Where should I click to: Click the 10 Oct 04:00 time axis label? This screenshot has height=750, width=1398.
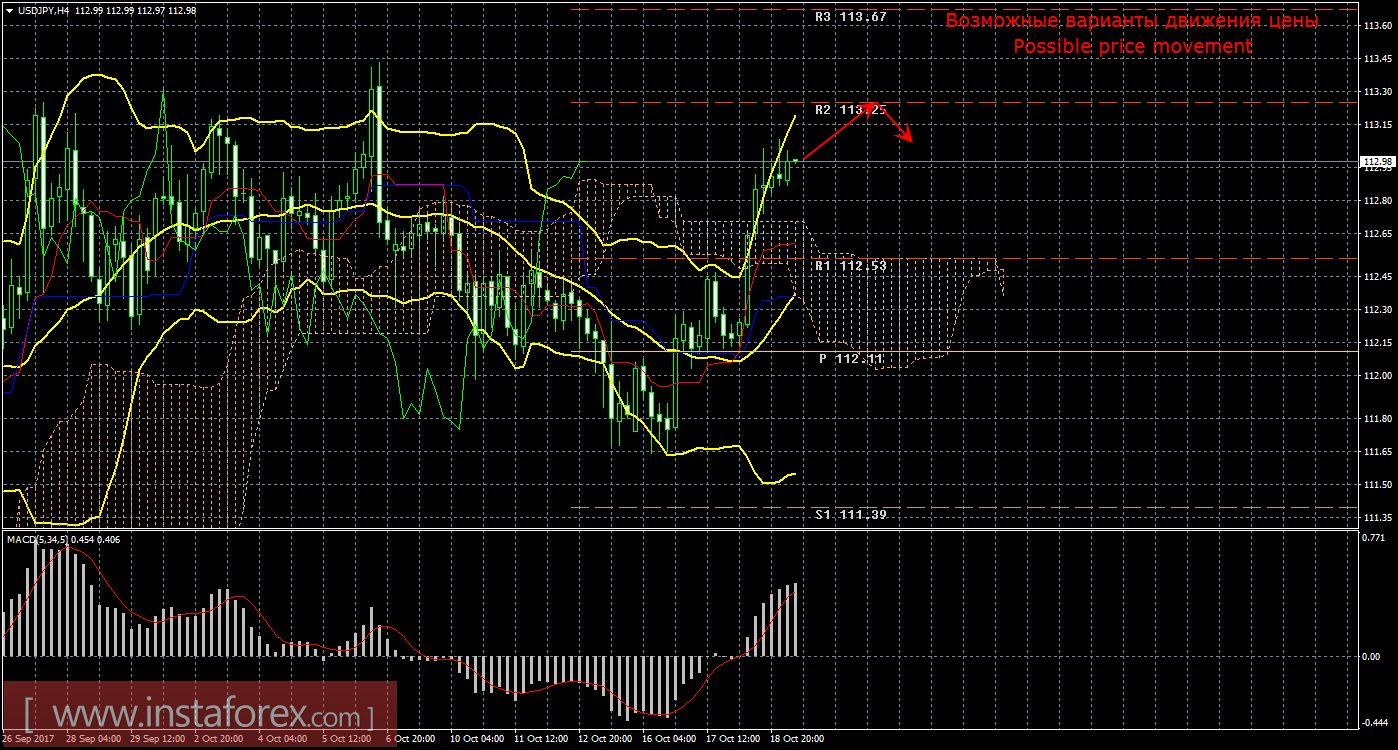475,739
